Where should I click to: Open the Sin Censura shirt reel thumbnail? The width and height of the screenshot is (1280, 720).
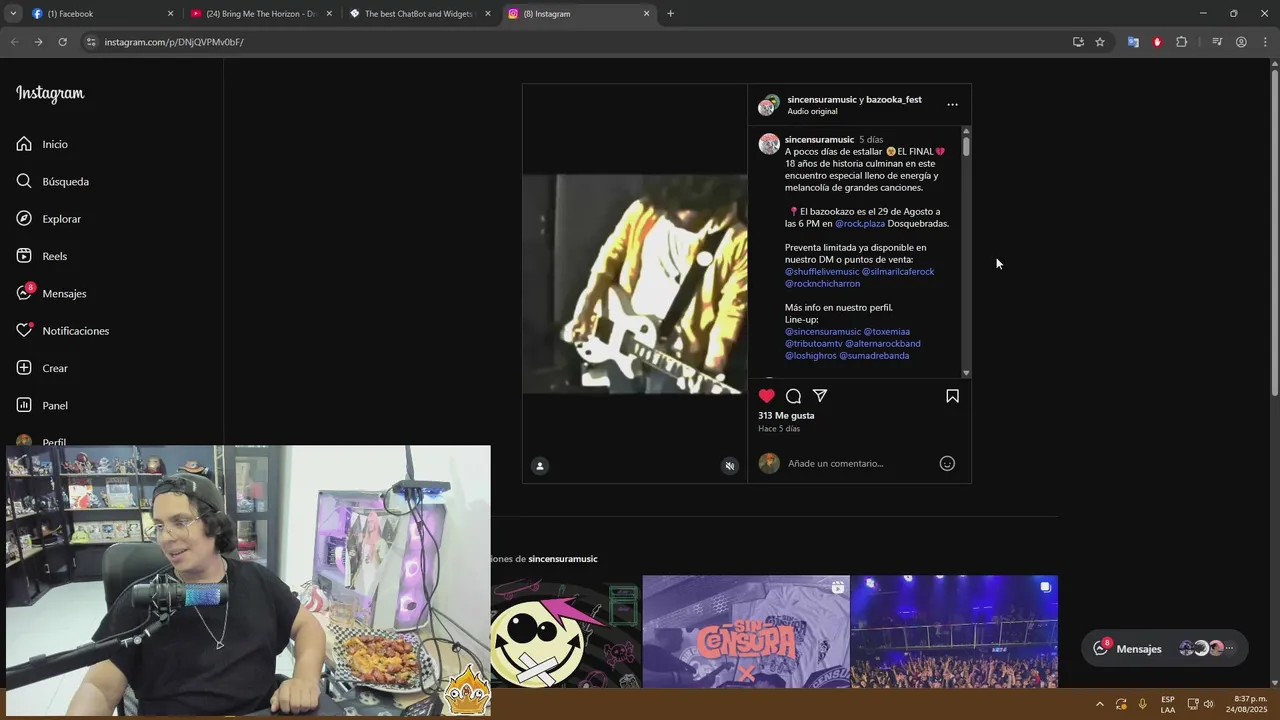pos(746,631)
